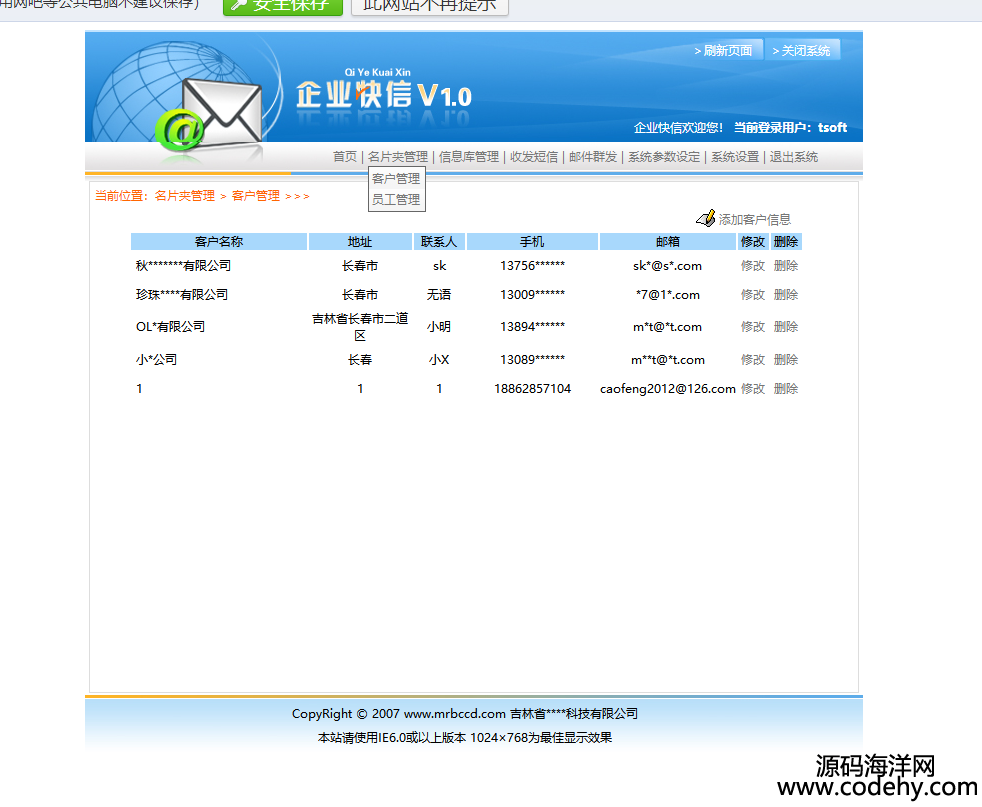Click 删除 for the OL*有限公司 row
The image size is (982, 807).
(786, 326)
